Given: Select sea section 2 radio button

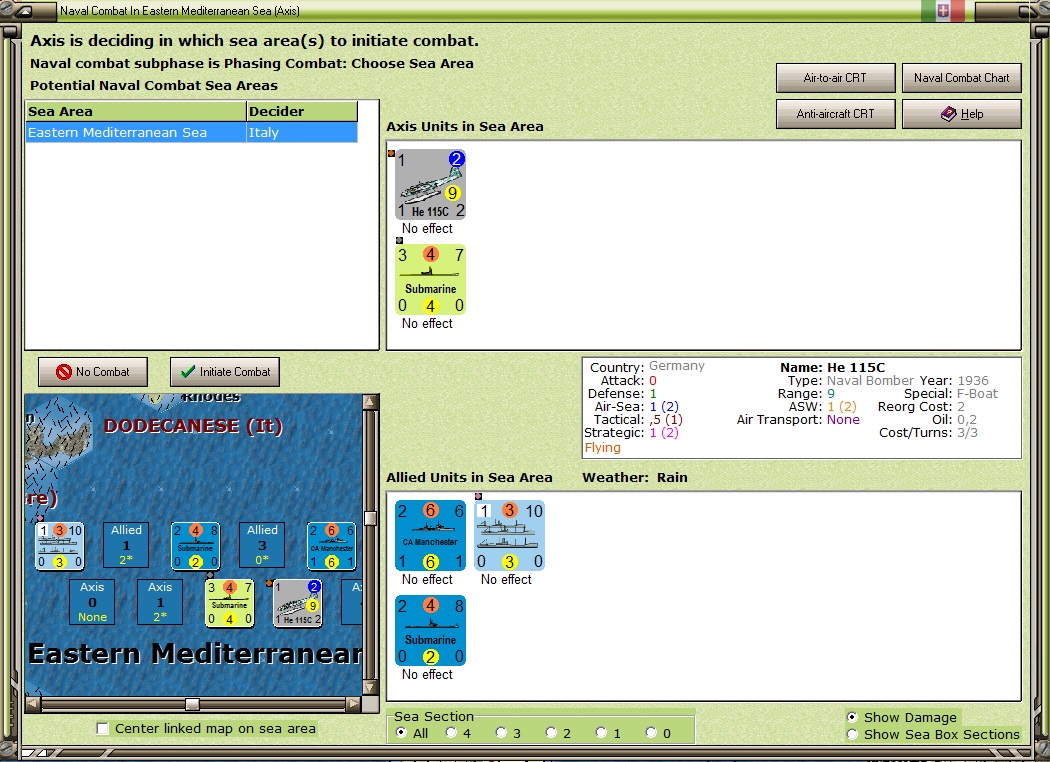Looking at the screenshot, I should click(x=550, y=733).
